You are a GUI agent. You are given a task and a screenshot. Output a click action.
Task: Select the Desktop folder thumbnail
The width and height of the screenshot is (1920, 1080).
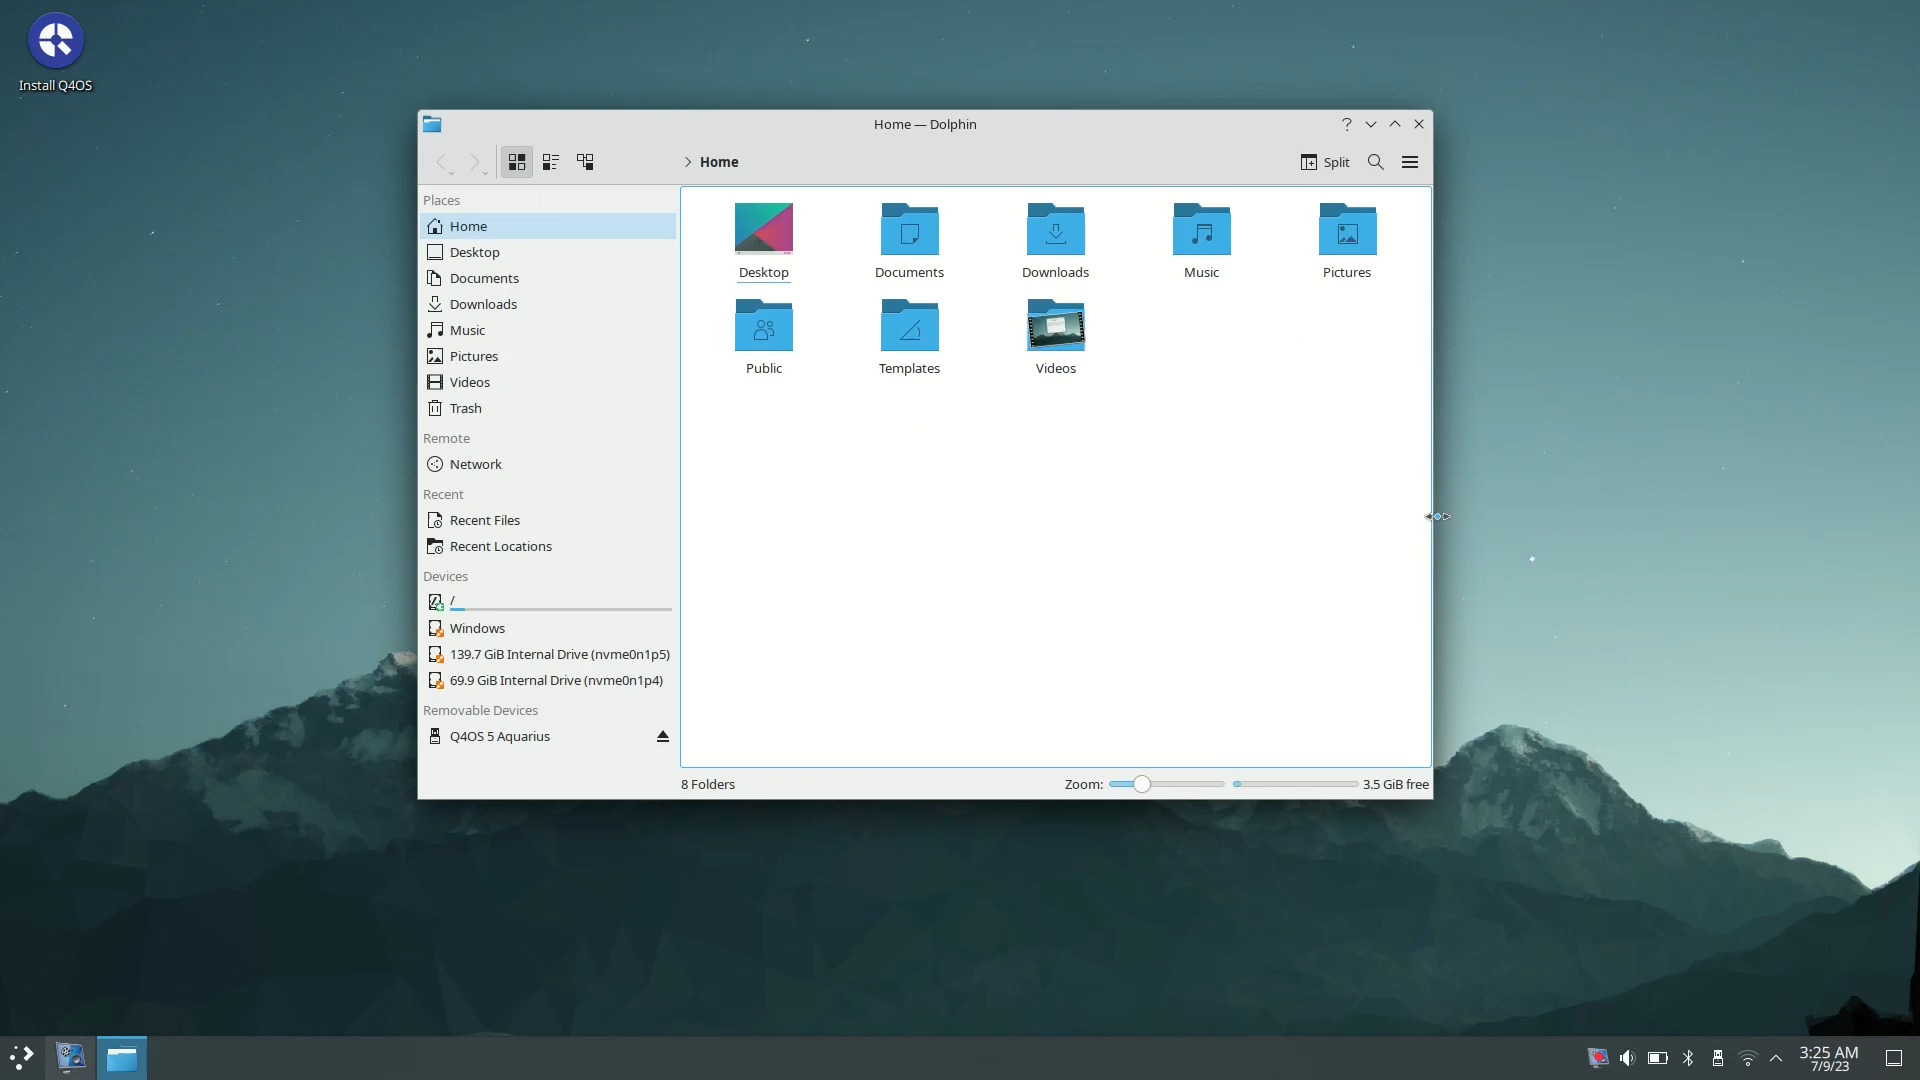[763, 229]
